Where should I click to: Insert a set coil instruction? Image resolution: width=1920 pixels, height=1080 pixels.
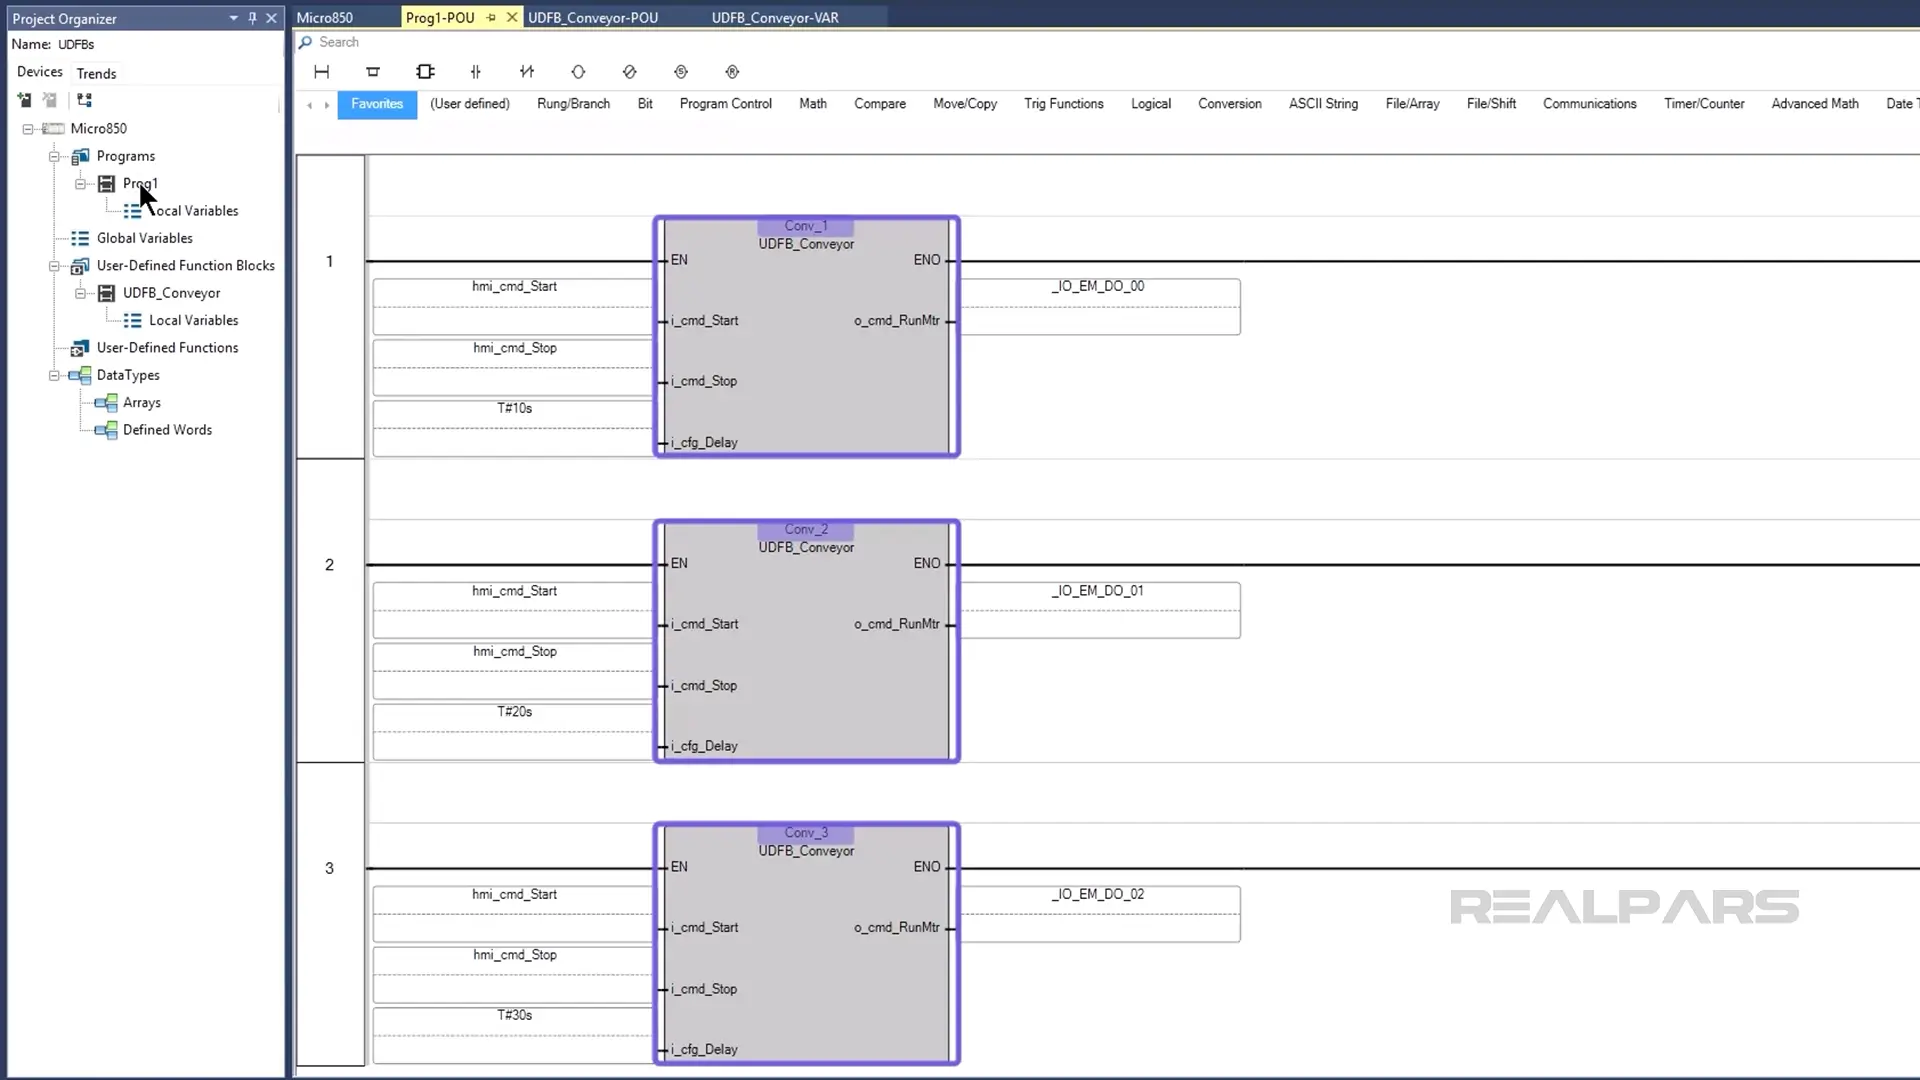pos(681,72)
